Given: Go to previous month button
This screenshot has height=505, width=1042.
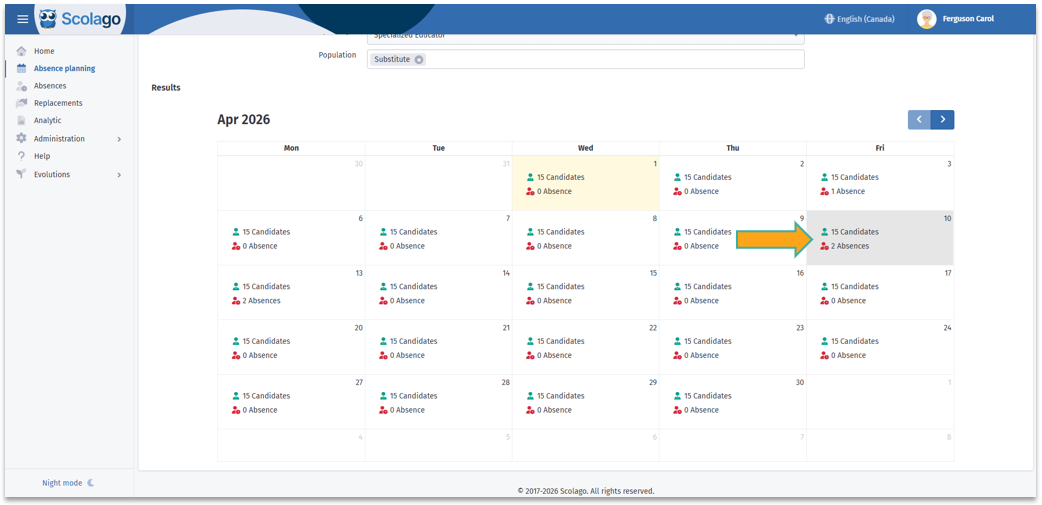Looking at the screenshot, I should [x=920, y=120].
